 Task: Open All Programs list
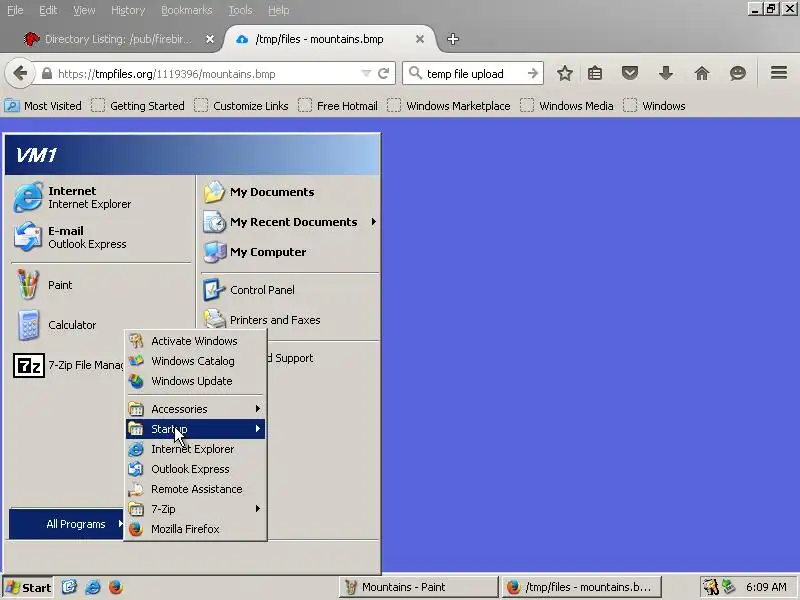[66, 524]
